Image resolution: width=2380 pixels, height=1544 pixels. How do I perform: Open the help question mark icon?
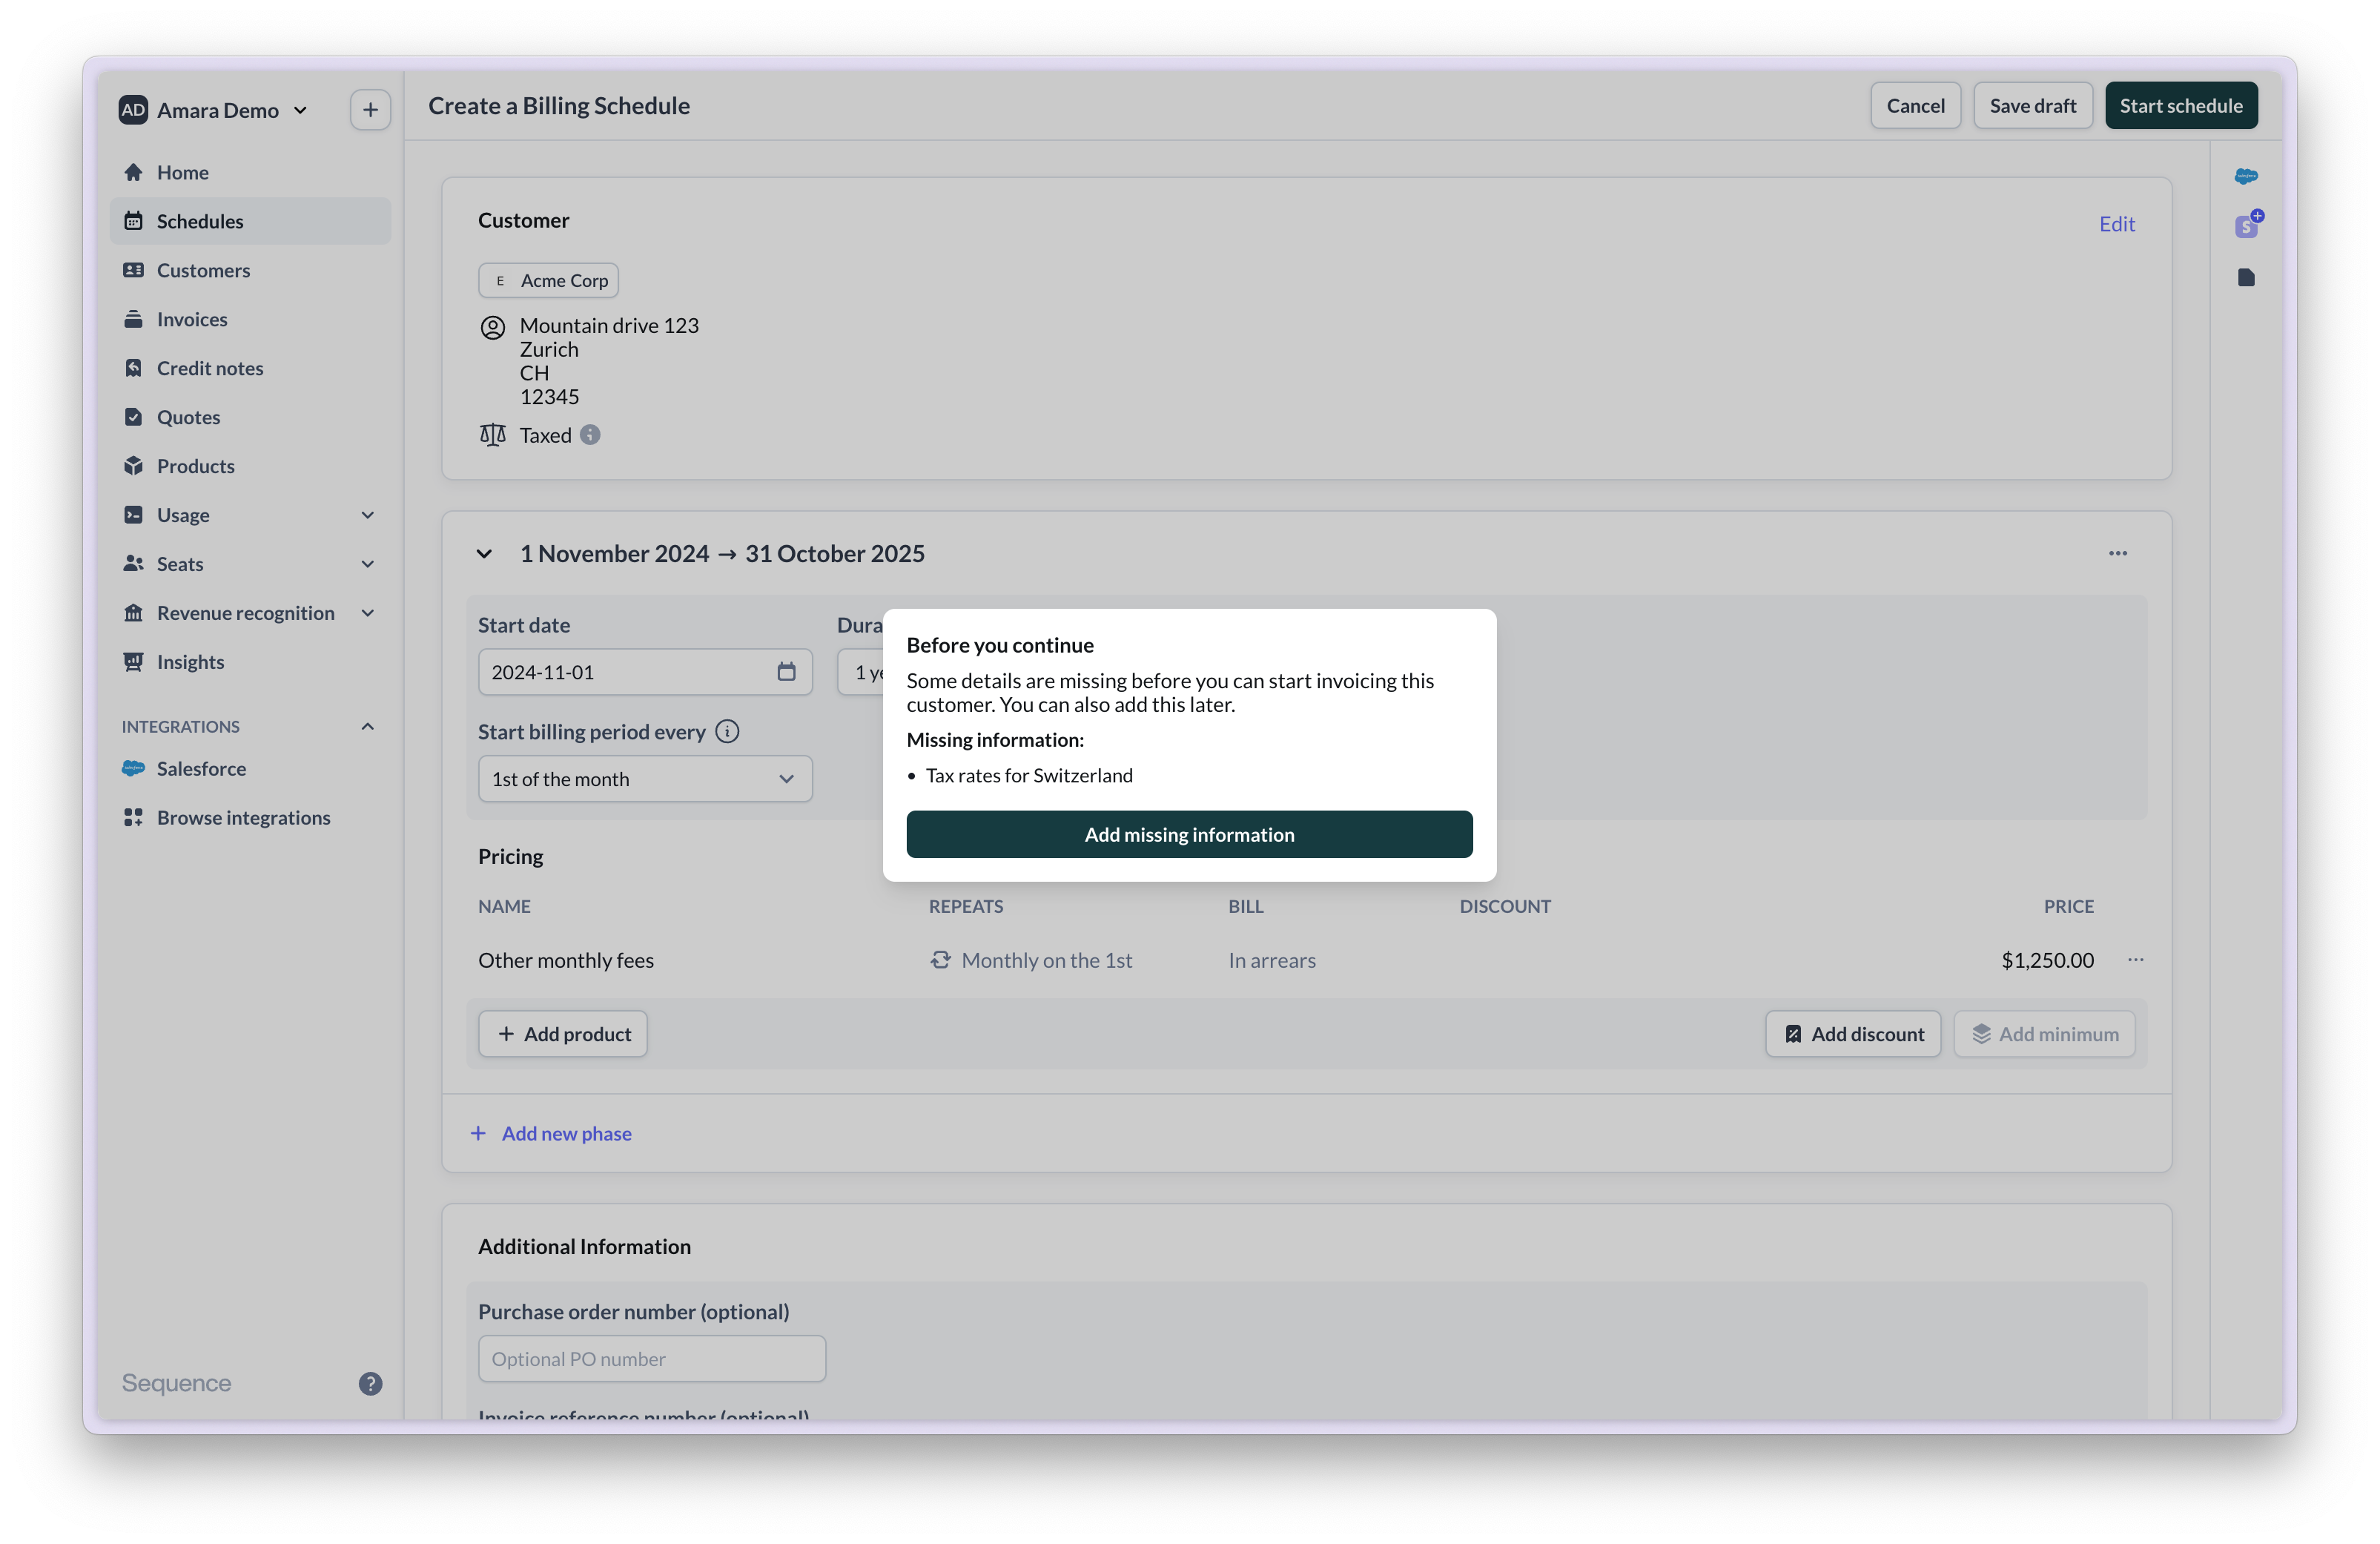tap(370, 1383)
